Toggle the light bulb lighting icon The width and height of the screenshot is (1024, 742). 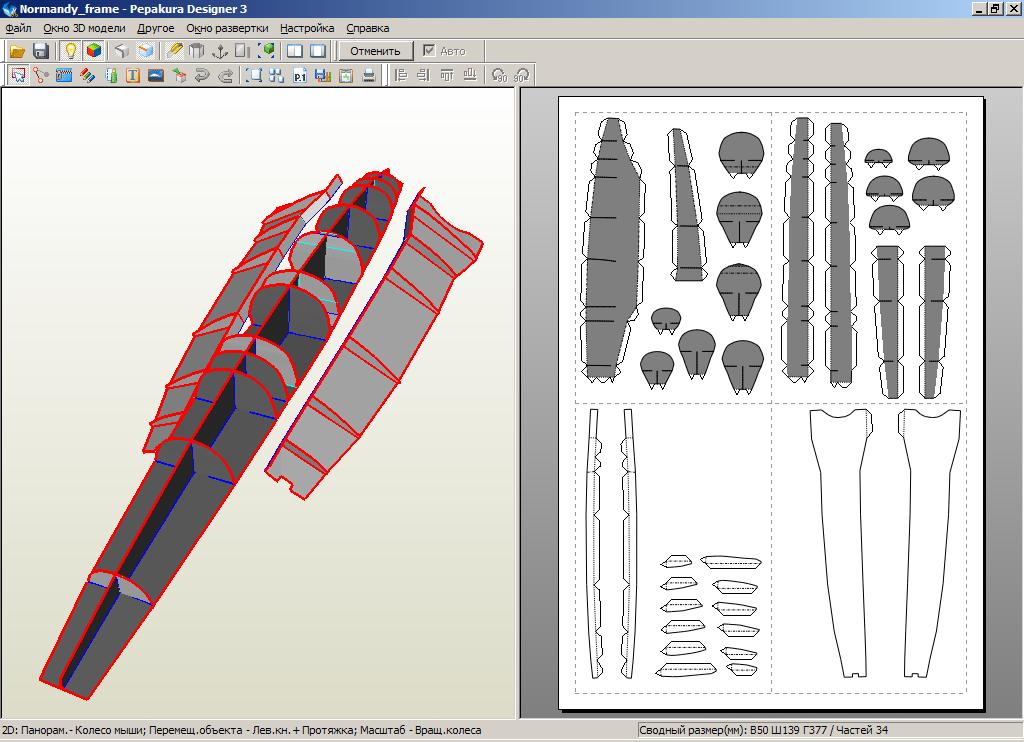tap(70, 51)
